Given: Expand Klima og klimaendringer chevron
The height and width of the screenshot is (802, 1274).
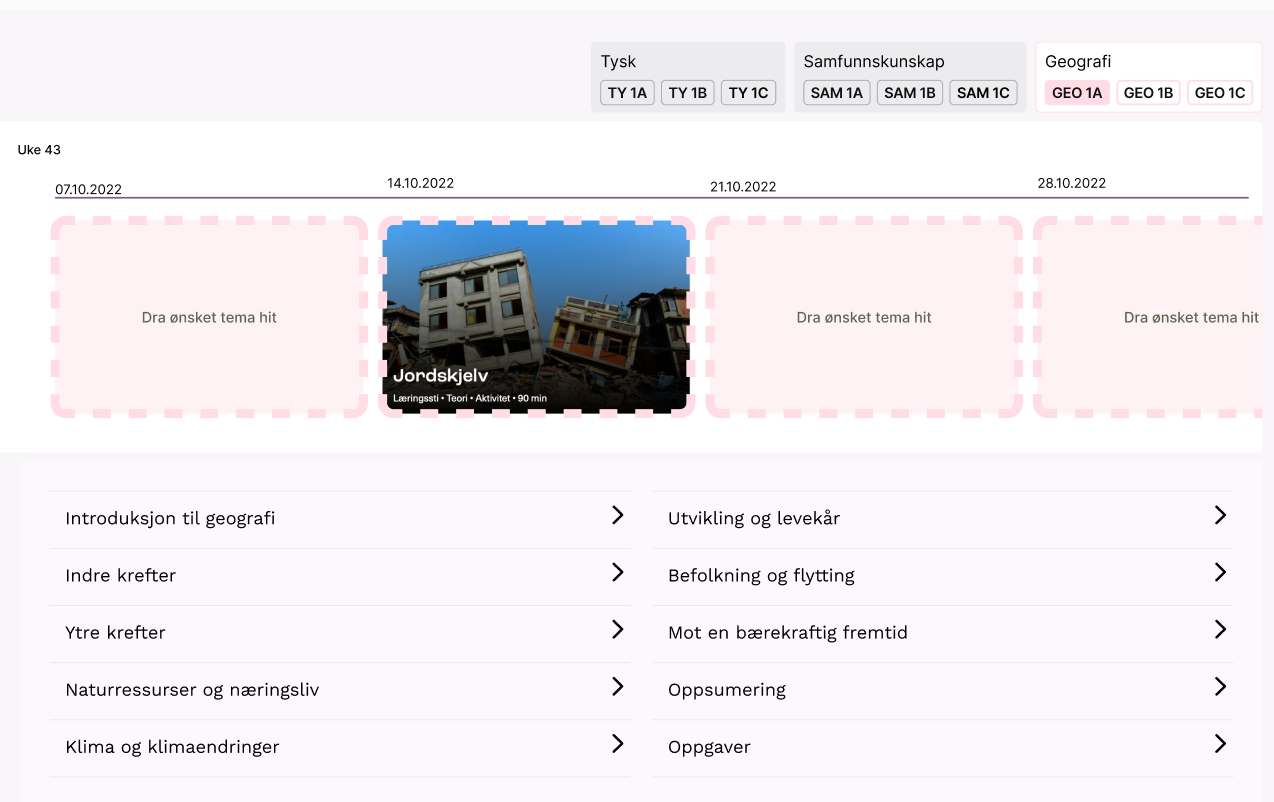Looking at the screenshot, I should point(617,743).
